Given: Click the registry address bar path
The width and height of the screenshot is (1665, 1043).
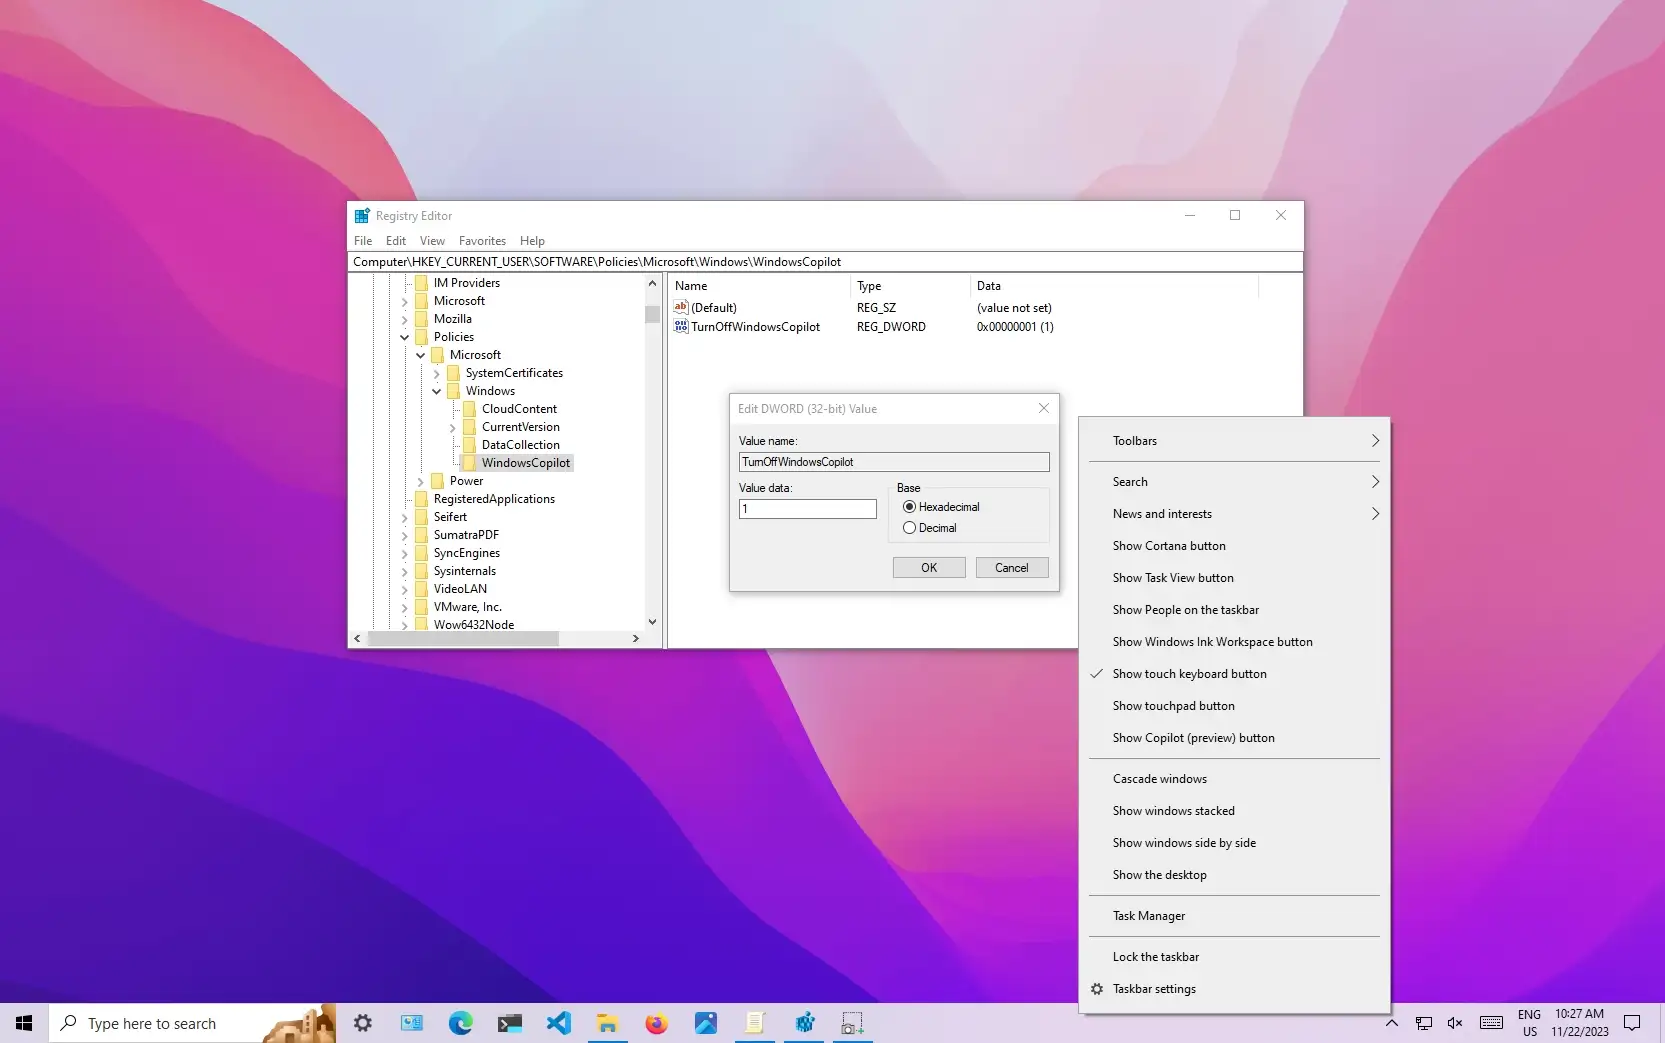Looking at the screenshot, I should [x=825, y=262].
